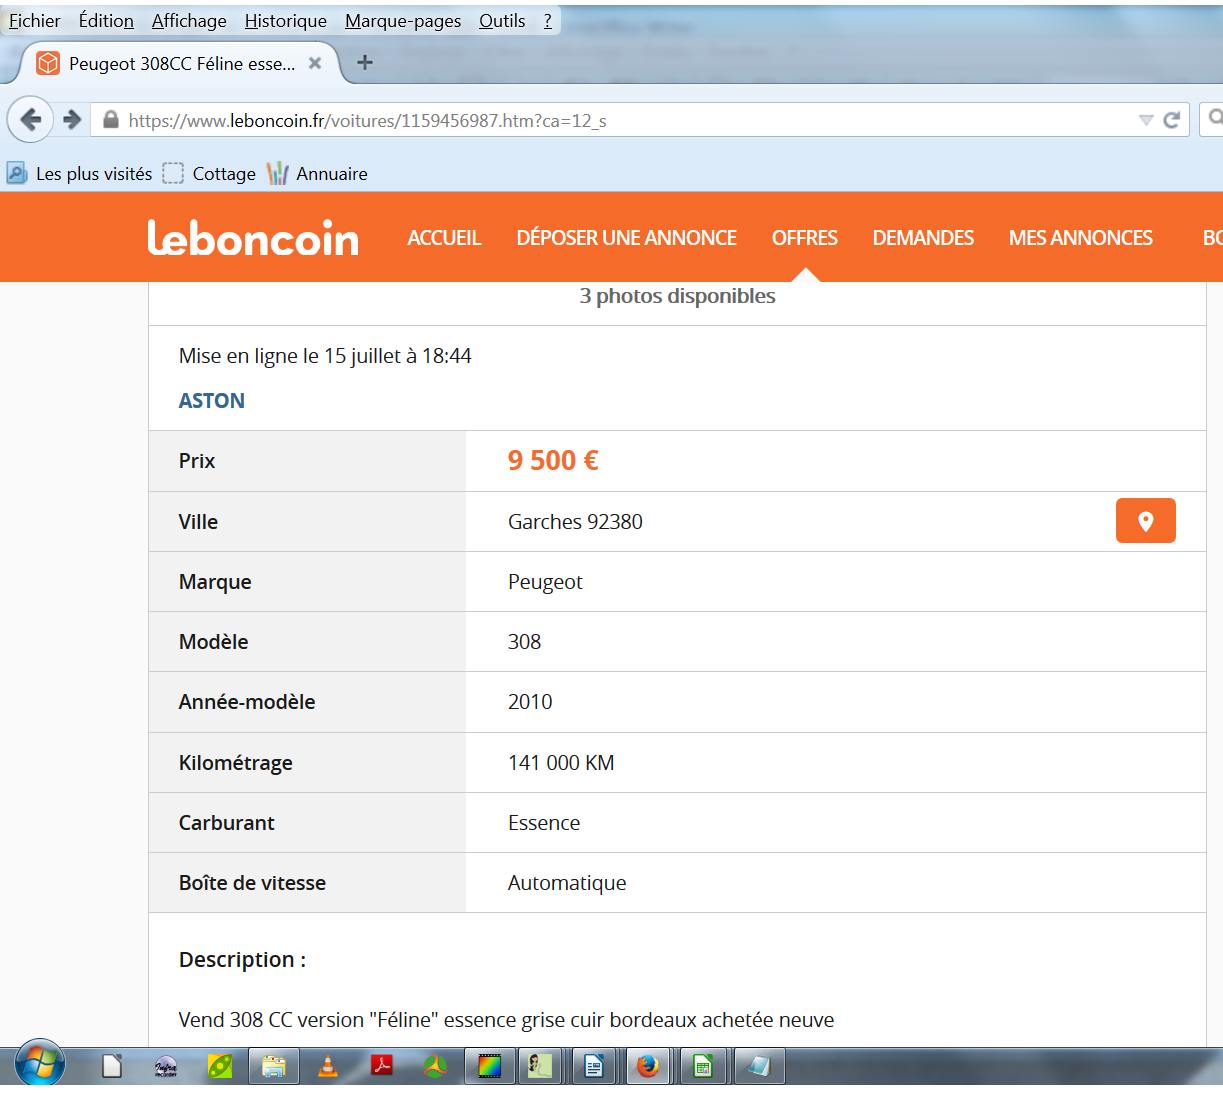The width and height of the screenshot is (1223, 1094).
Task: Open the Édition menu
Action: coord(106,20)
